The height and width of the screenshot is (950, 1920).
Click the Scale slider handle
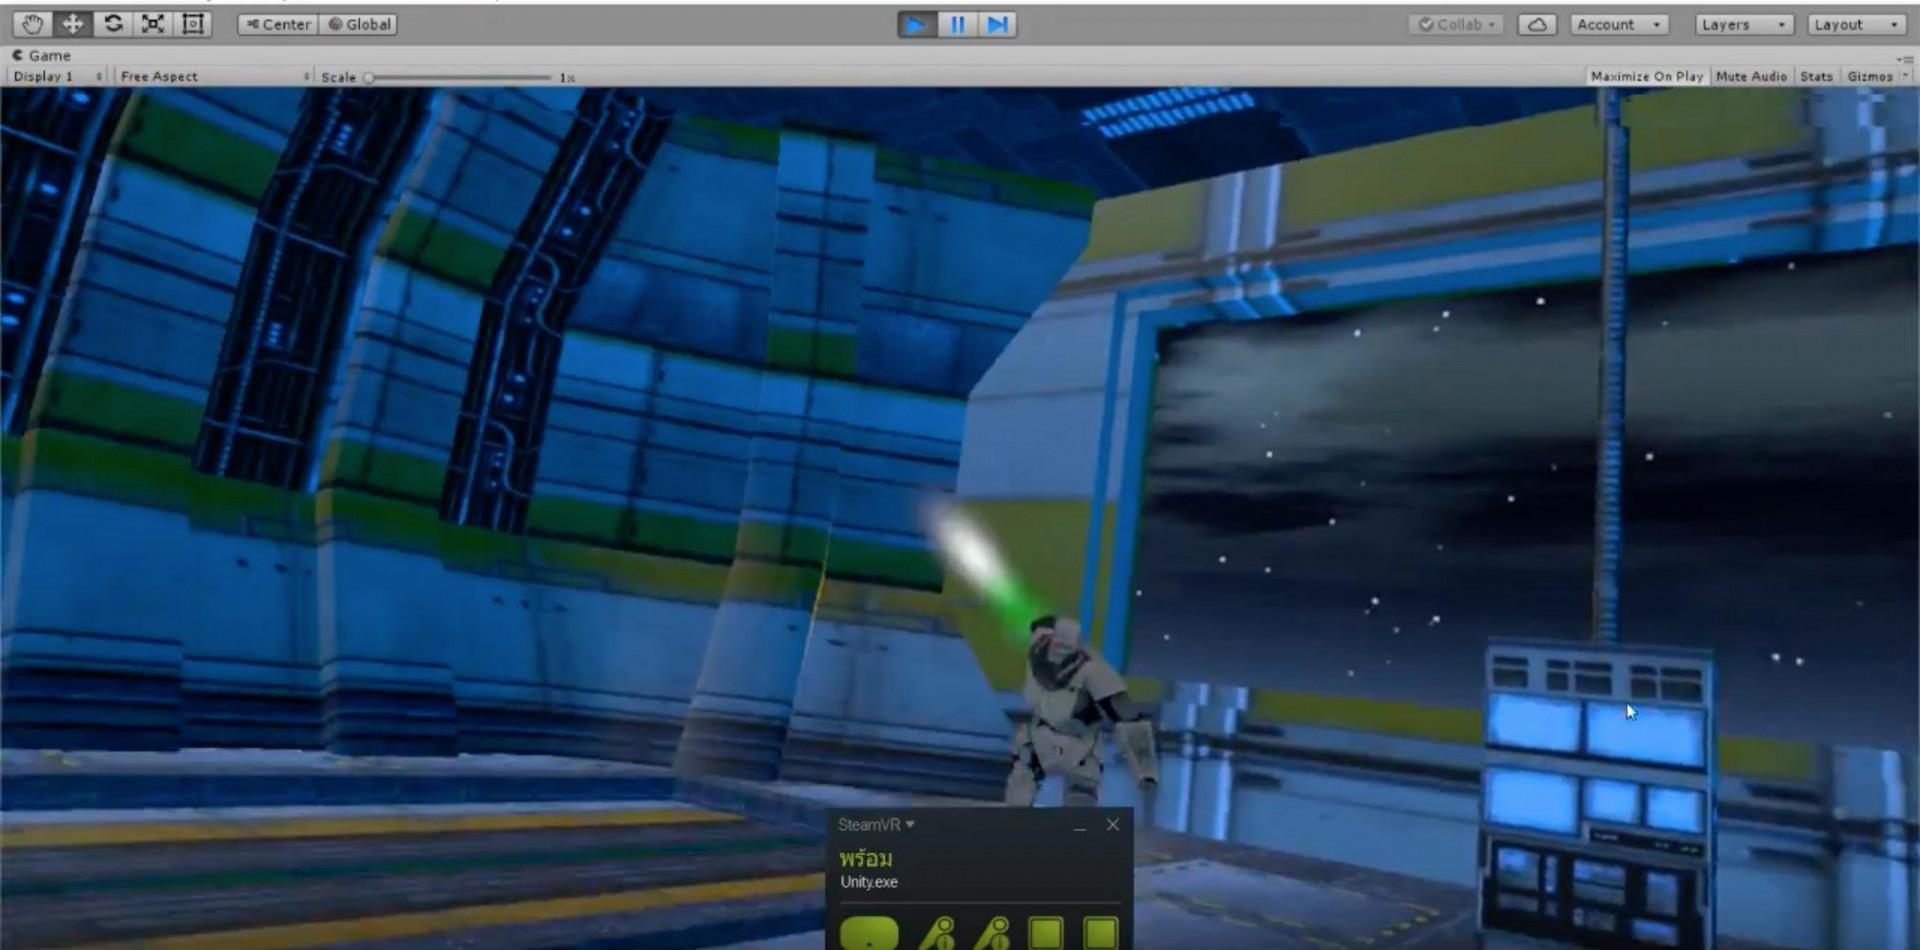point(369,77)
